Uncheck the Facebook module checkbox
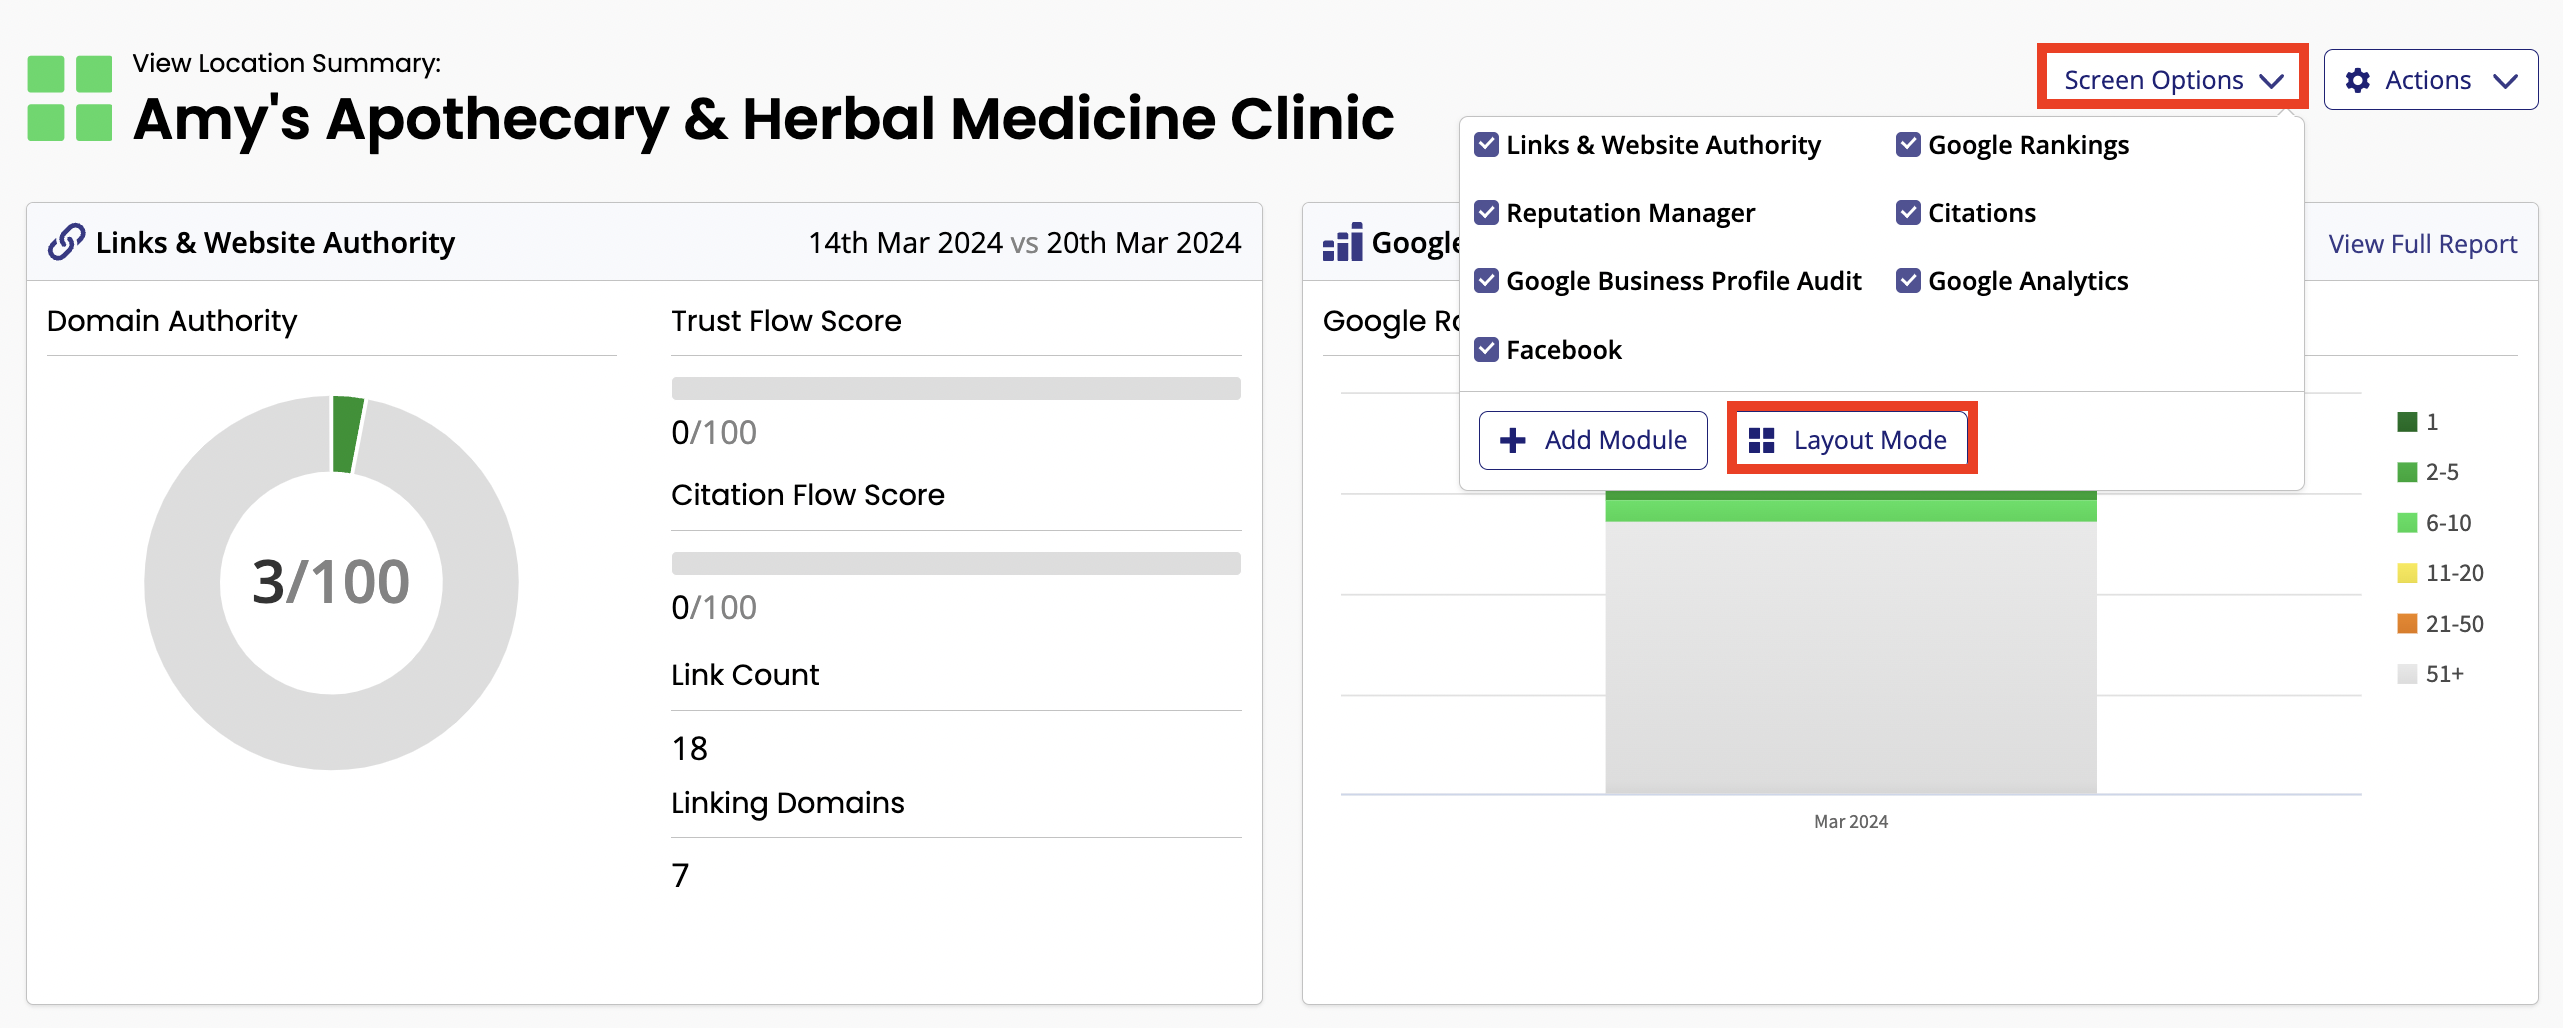 click(1487, 350)
